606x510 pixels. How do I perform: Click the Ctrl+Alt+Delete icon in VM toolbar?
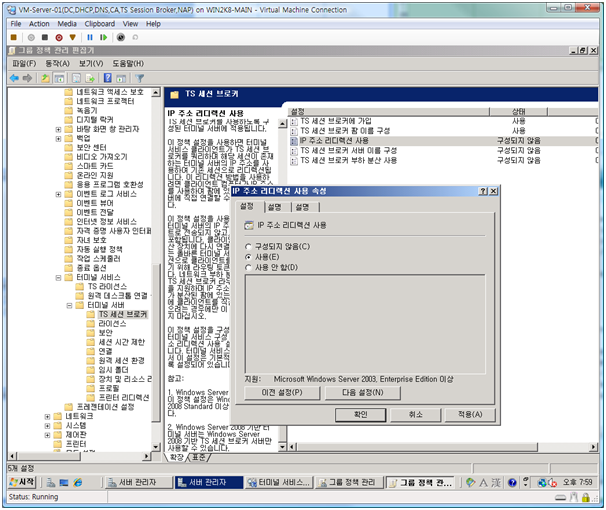tap(14, 37)
